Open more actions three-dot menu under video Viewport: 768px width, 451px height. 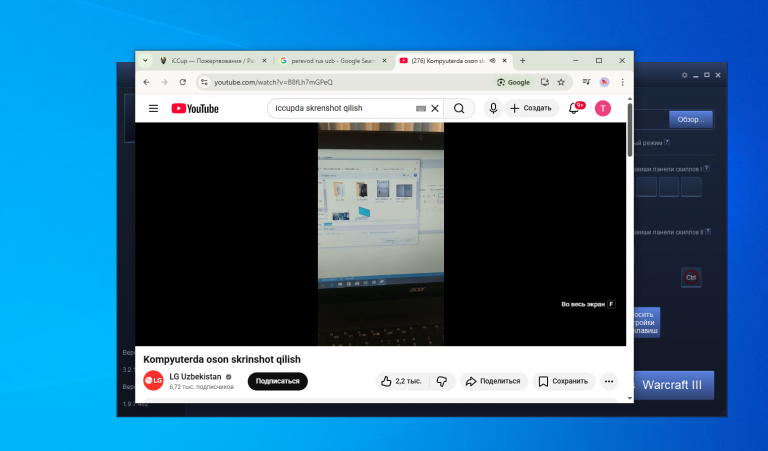tap(609, 381)
